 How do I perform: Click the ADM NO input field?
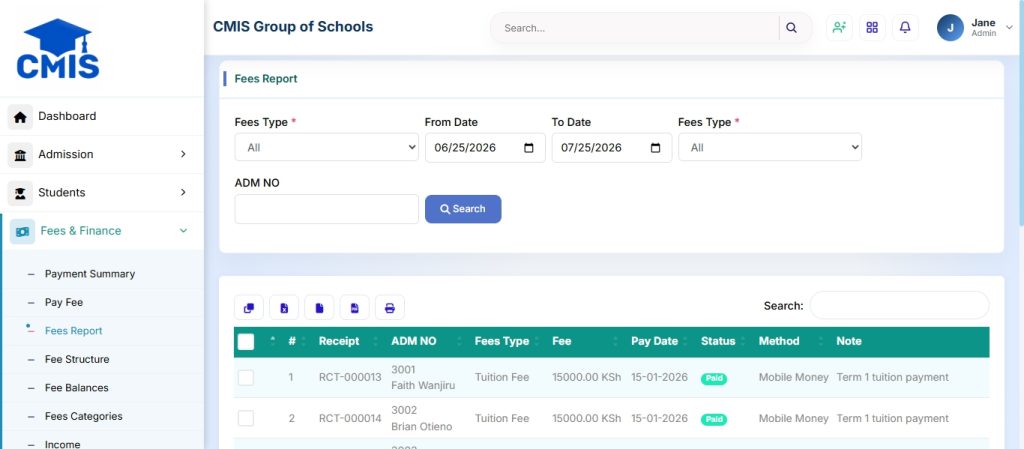pyautogui.click(x=327, y=209)
